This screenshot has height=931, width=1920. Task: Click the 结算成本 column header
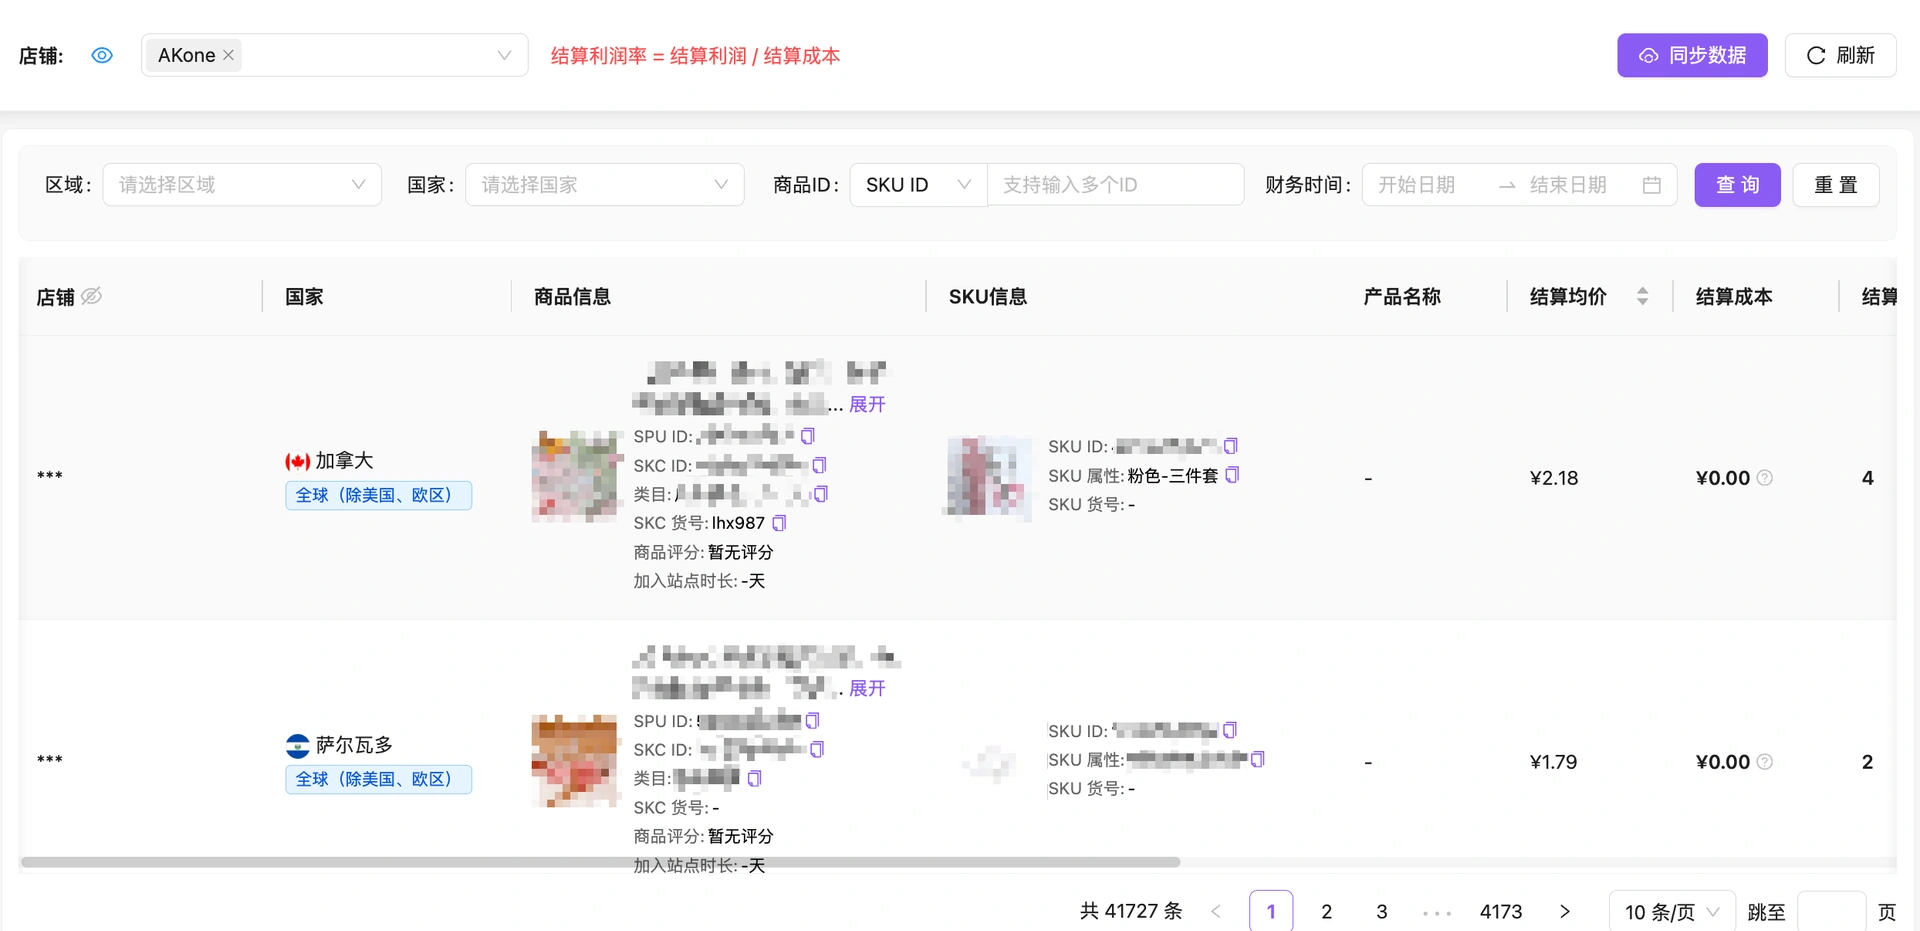coord(1734,296)
